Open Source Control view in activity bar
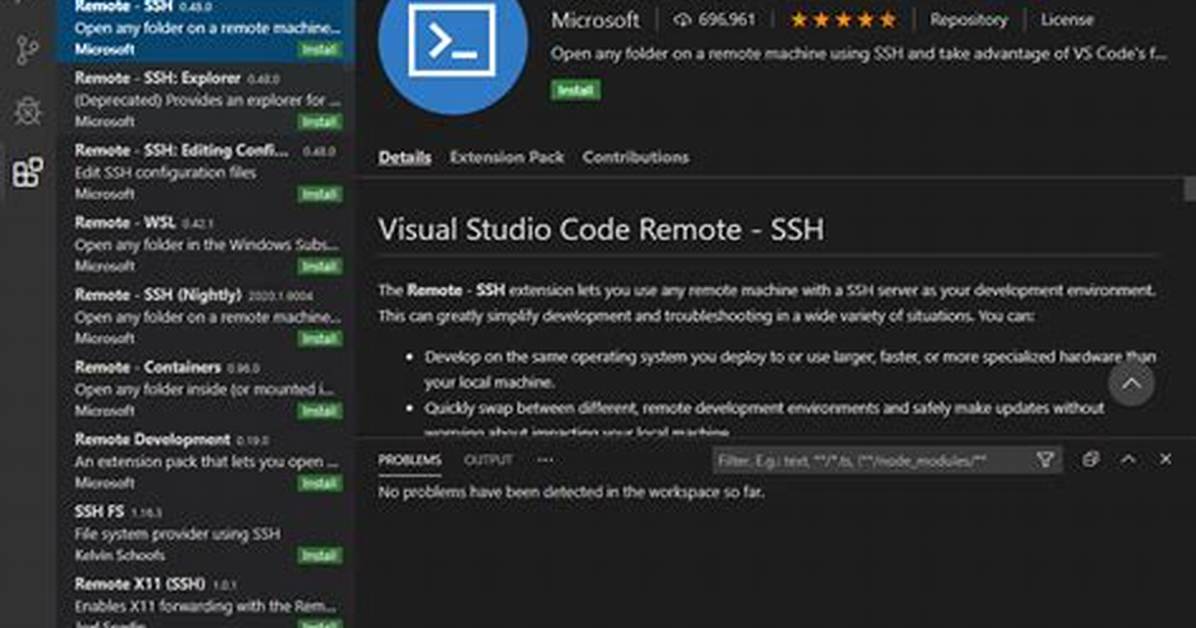The height and width of the screenshot is (628, 1196). point(27,50)
